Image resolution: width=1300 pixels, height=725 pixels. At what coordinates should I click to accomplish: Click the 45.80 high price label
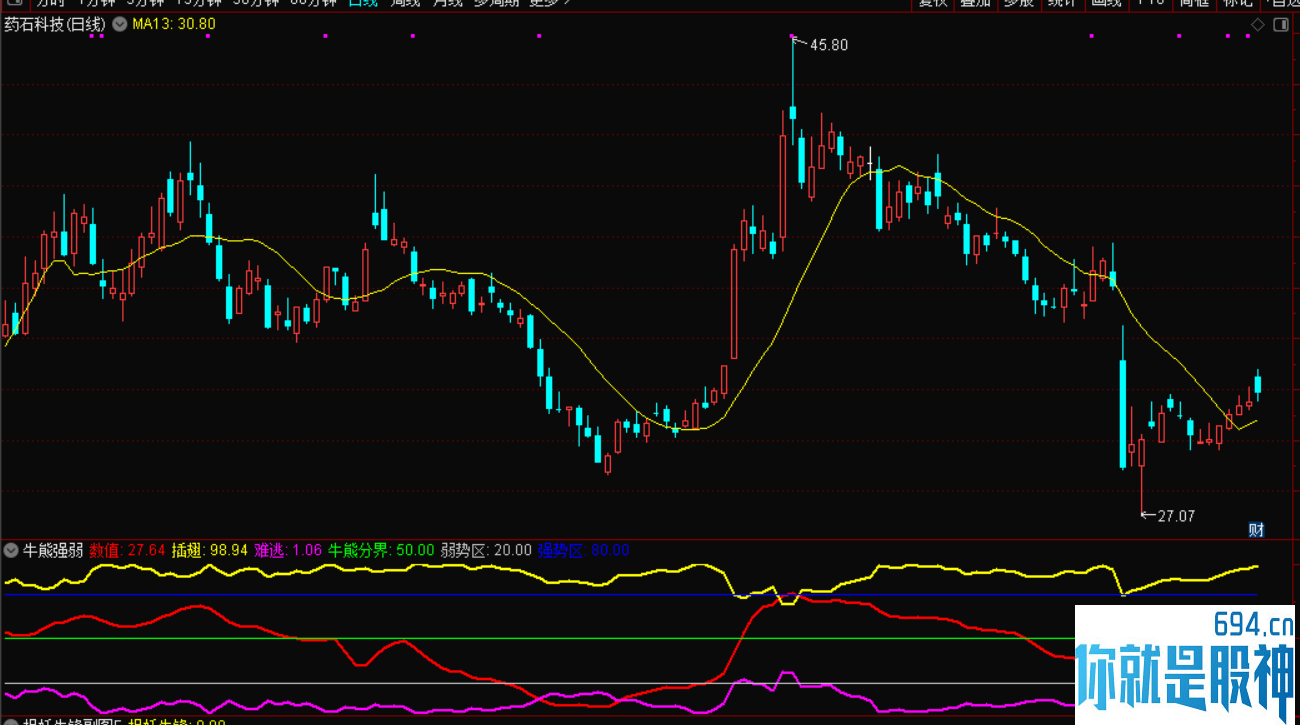click(829, 45)
